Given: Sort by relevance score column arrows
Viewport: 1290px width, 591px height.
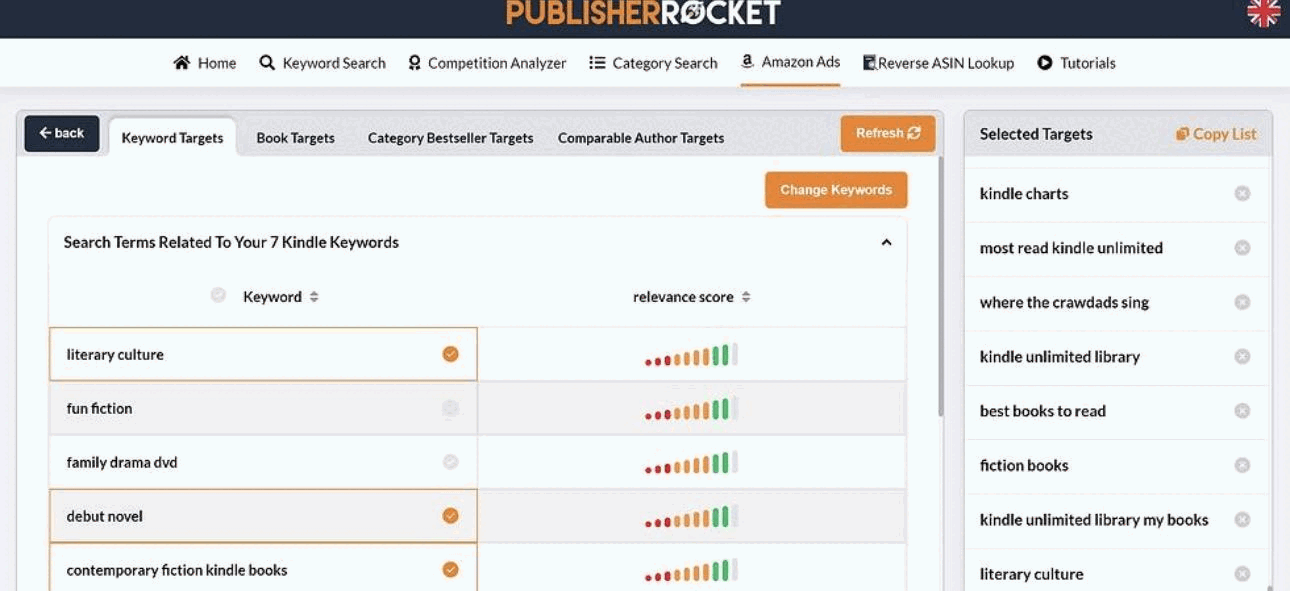Looking at the screenshot, I should (746, 297).
